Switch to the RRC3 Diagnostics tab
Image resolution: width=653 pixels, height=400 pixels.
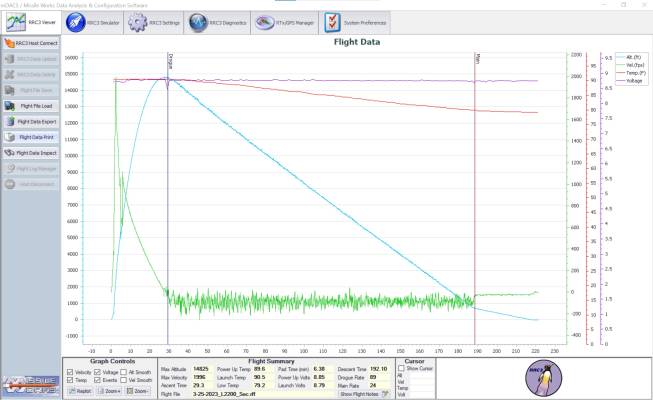point(213,22)
